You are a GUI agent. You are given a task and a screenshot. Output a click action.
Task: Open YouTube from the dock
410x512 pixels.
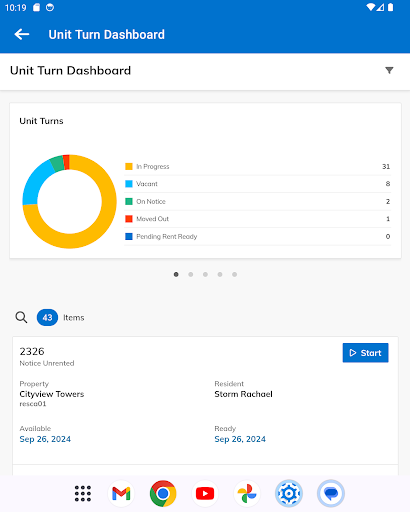click(x=205, y=493)
